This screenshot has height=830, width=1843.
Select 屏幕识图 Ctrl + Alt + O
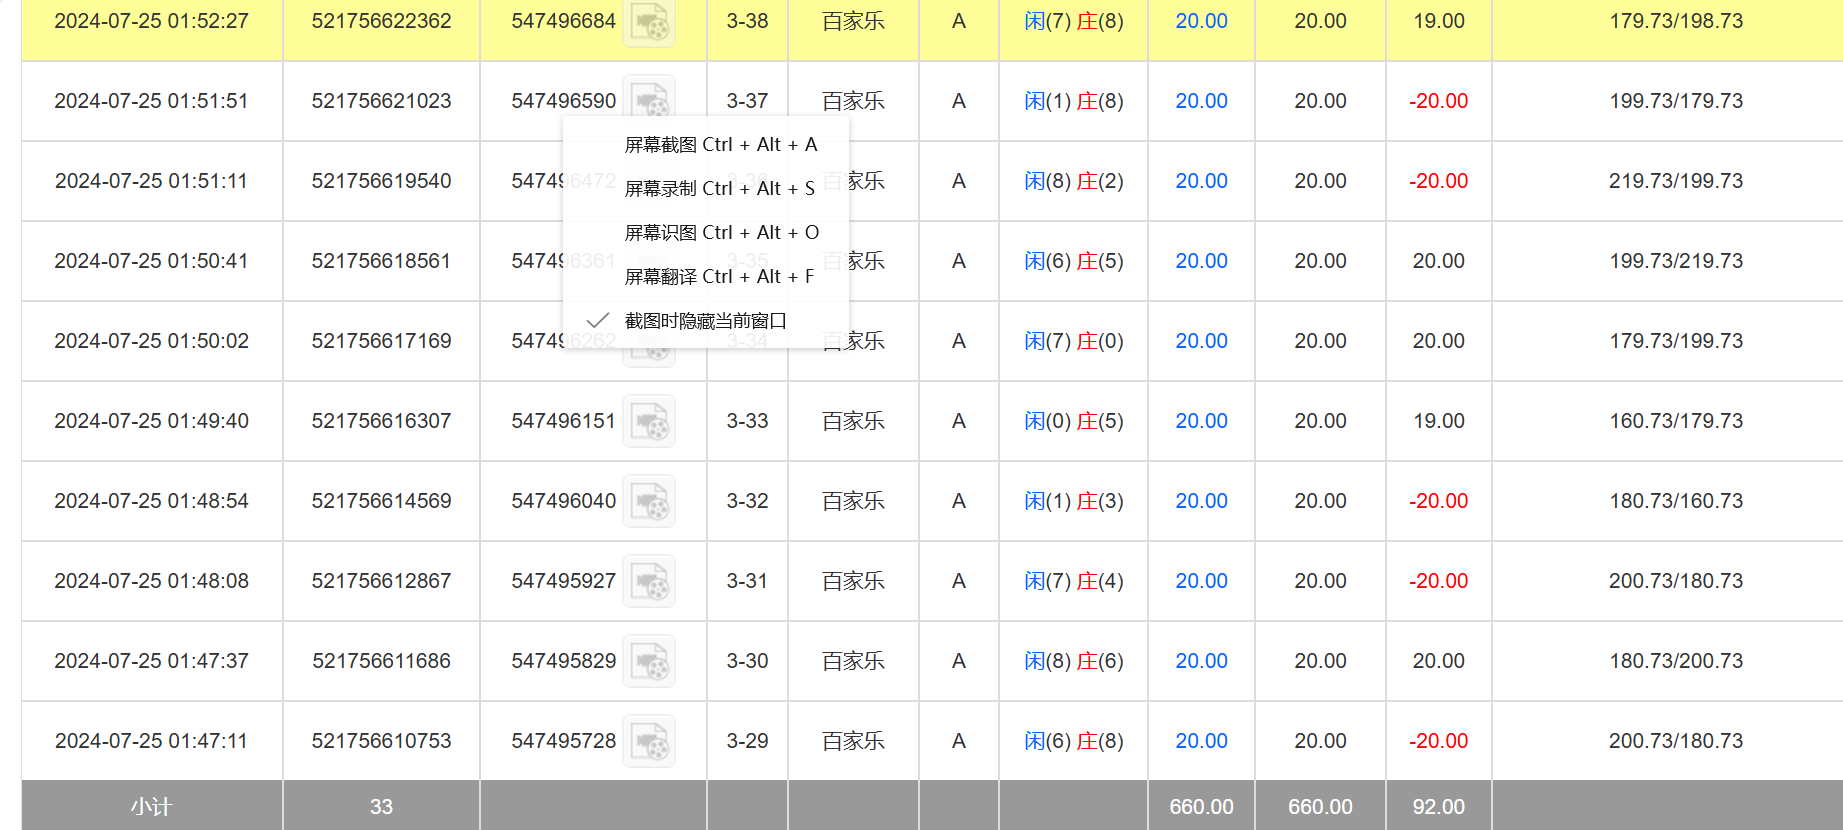721,233
